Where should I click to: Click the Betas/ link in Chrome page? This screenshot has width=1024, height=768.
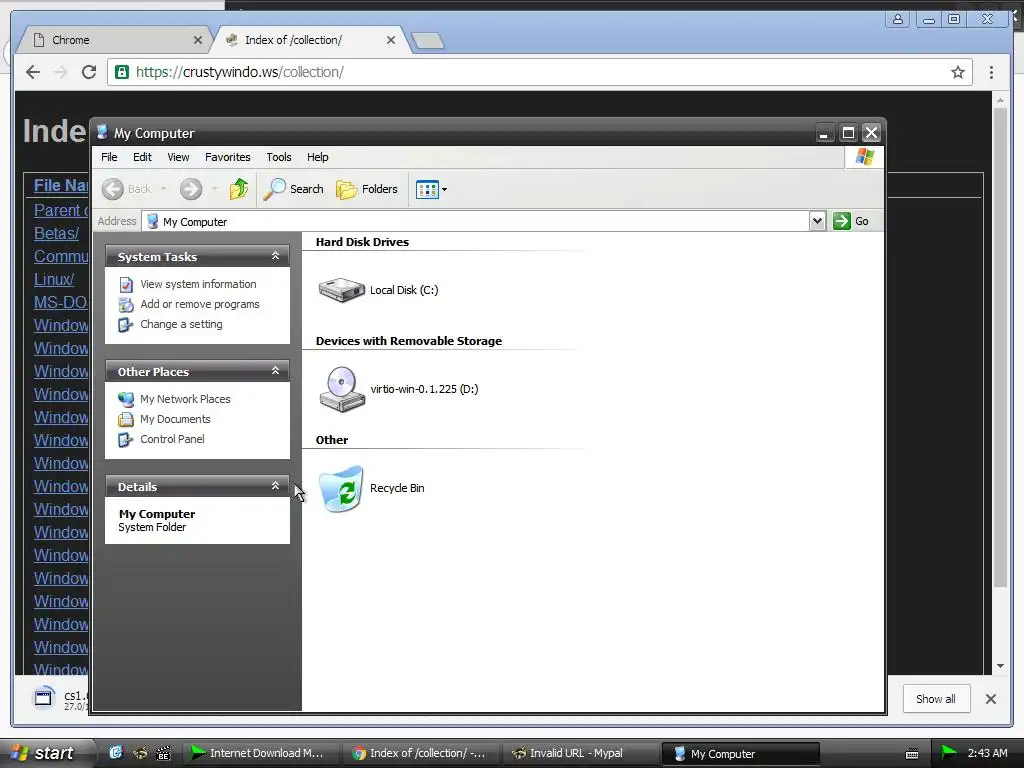[x=56, y=233]
